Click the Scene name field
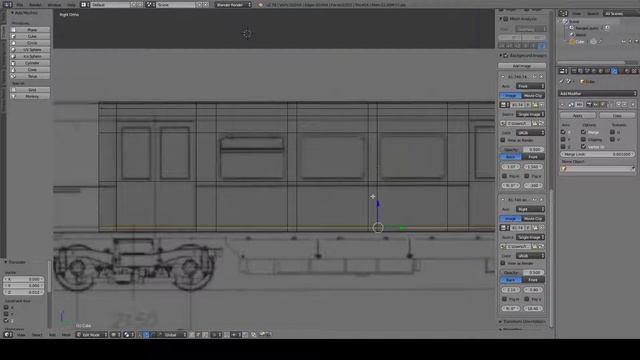The width and height of the screenshot is (640, 360). [176, 4]
